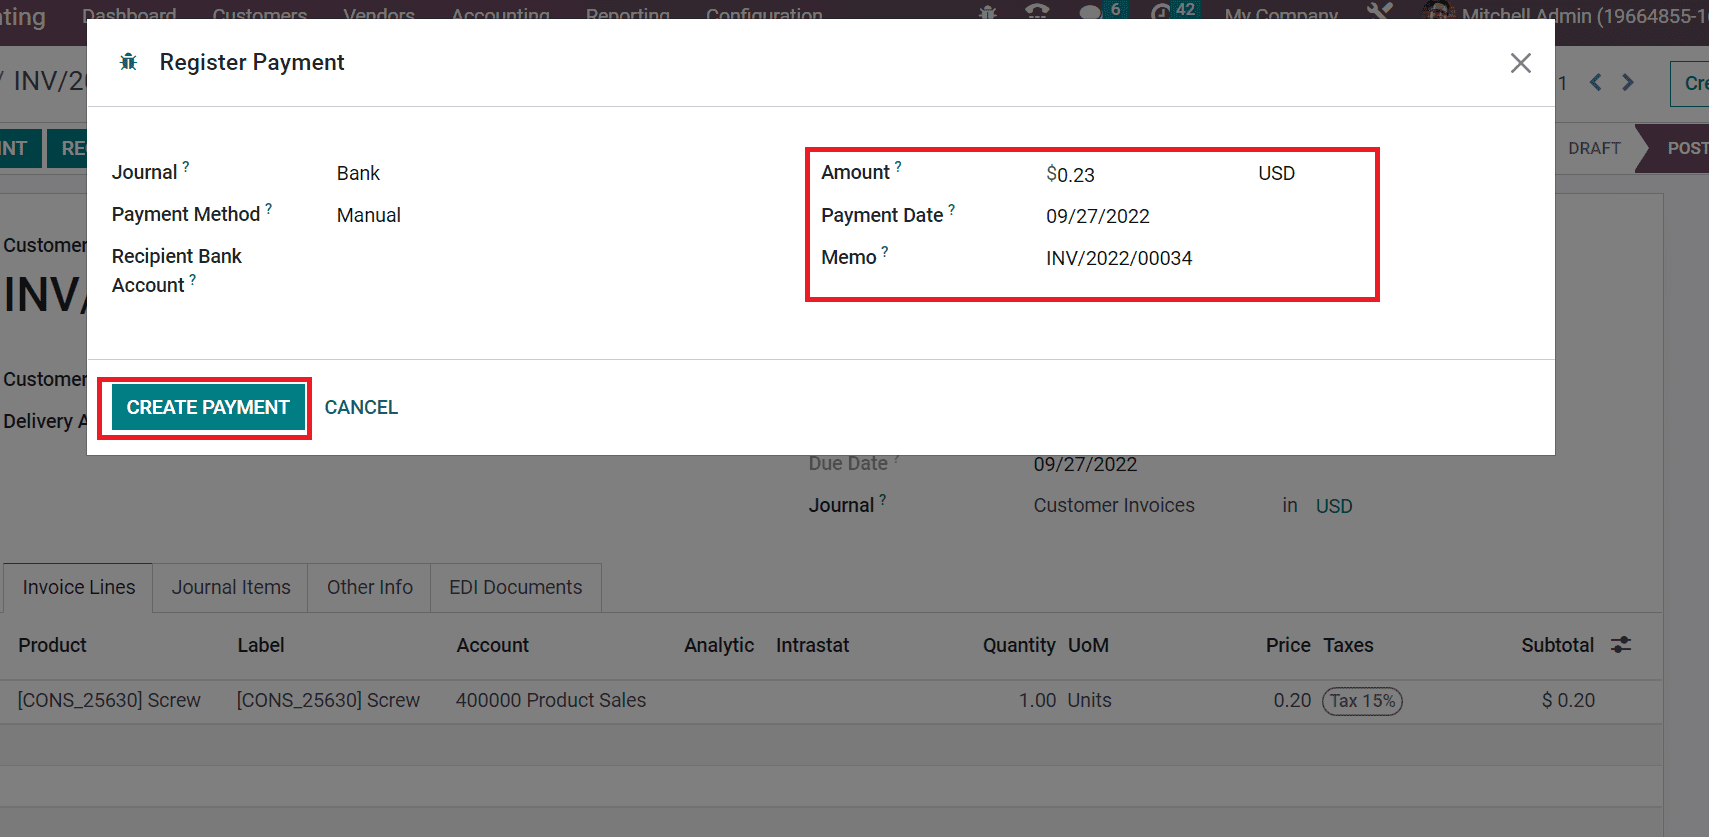Open the Configuration menu
Viewport: 1709px width, 837px height.
pyautogui.click(x=764, y=14)
